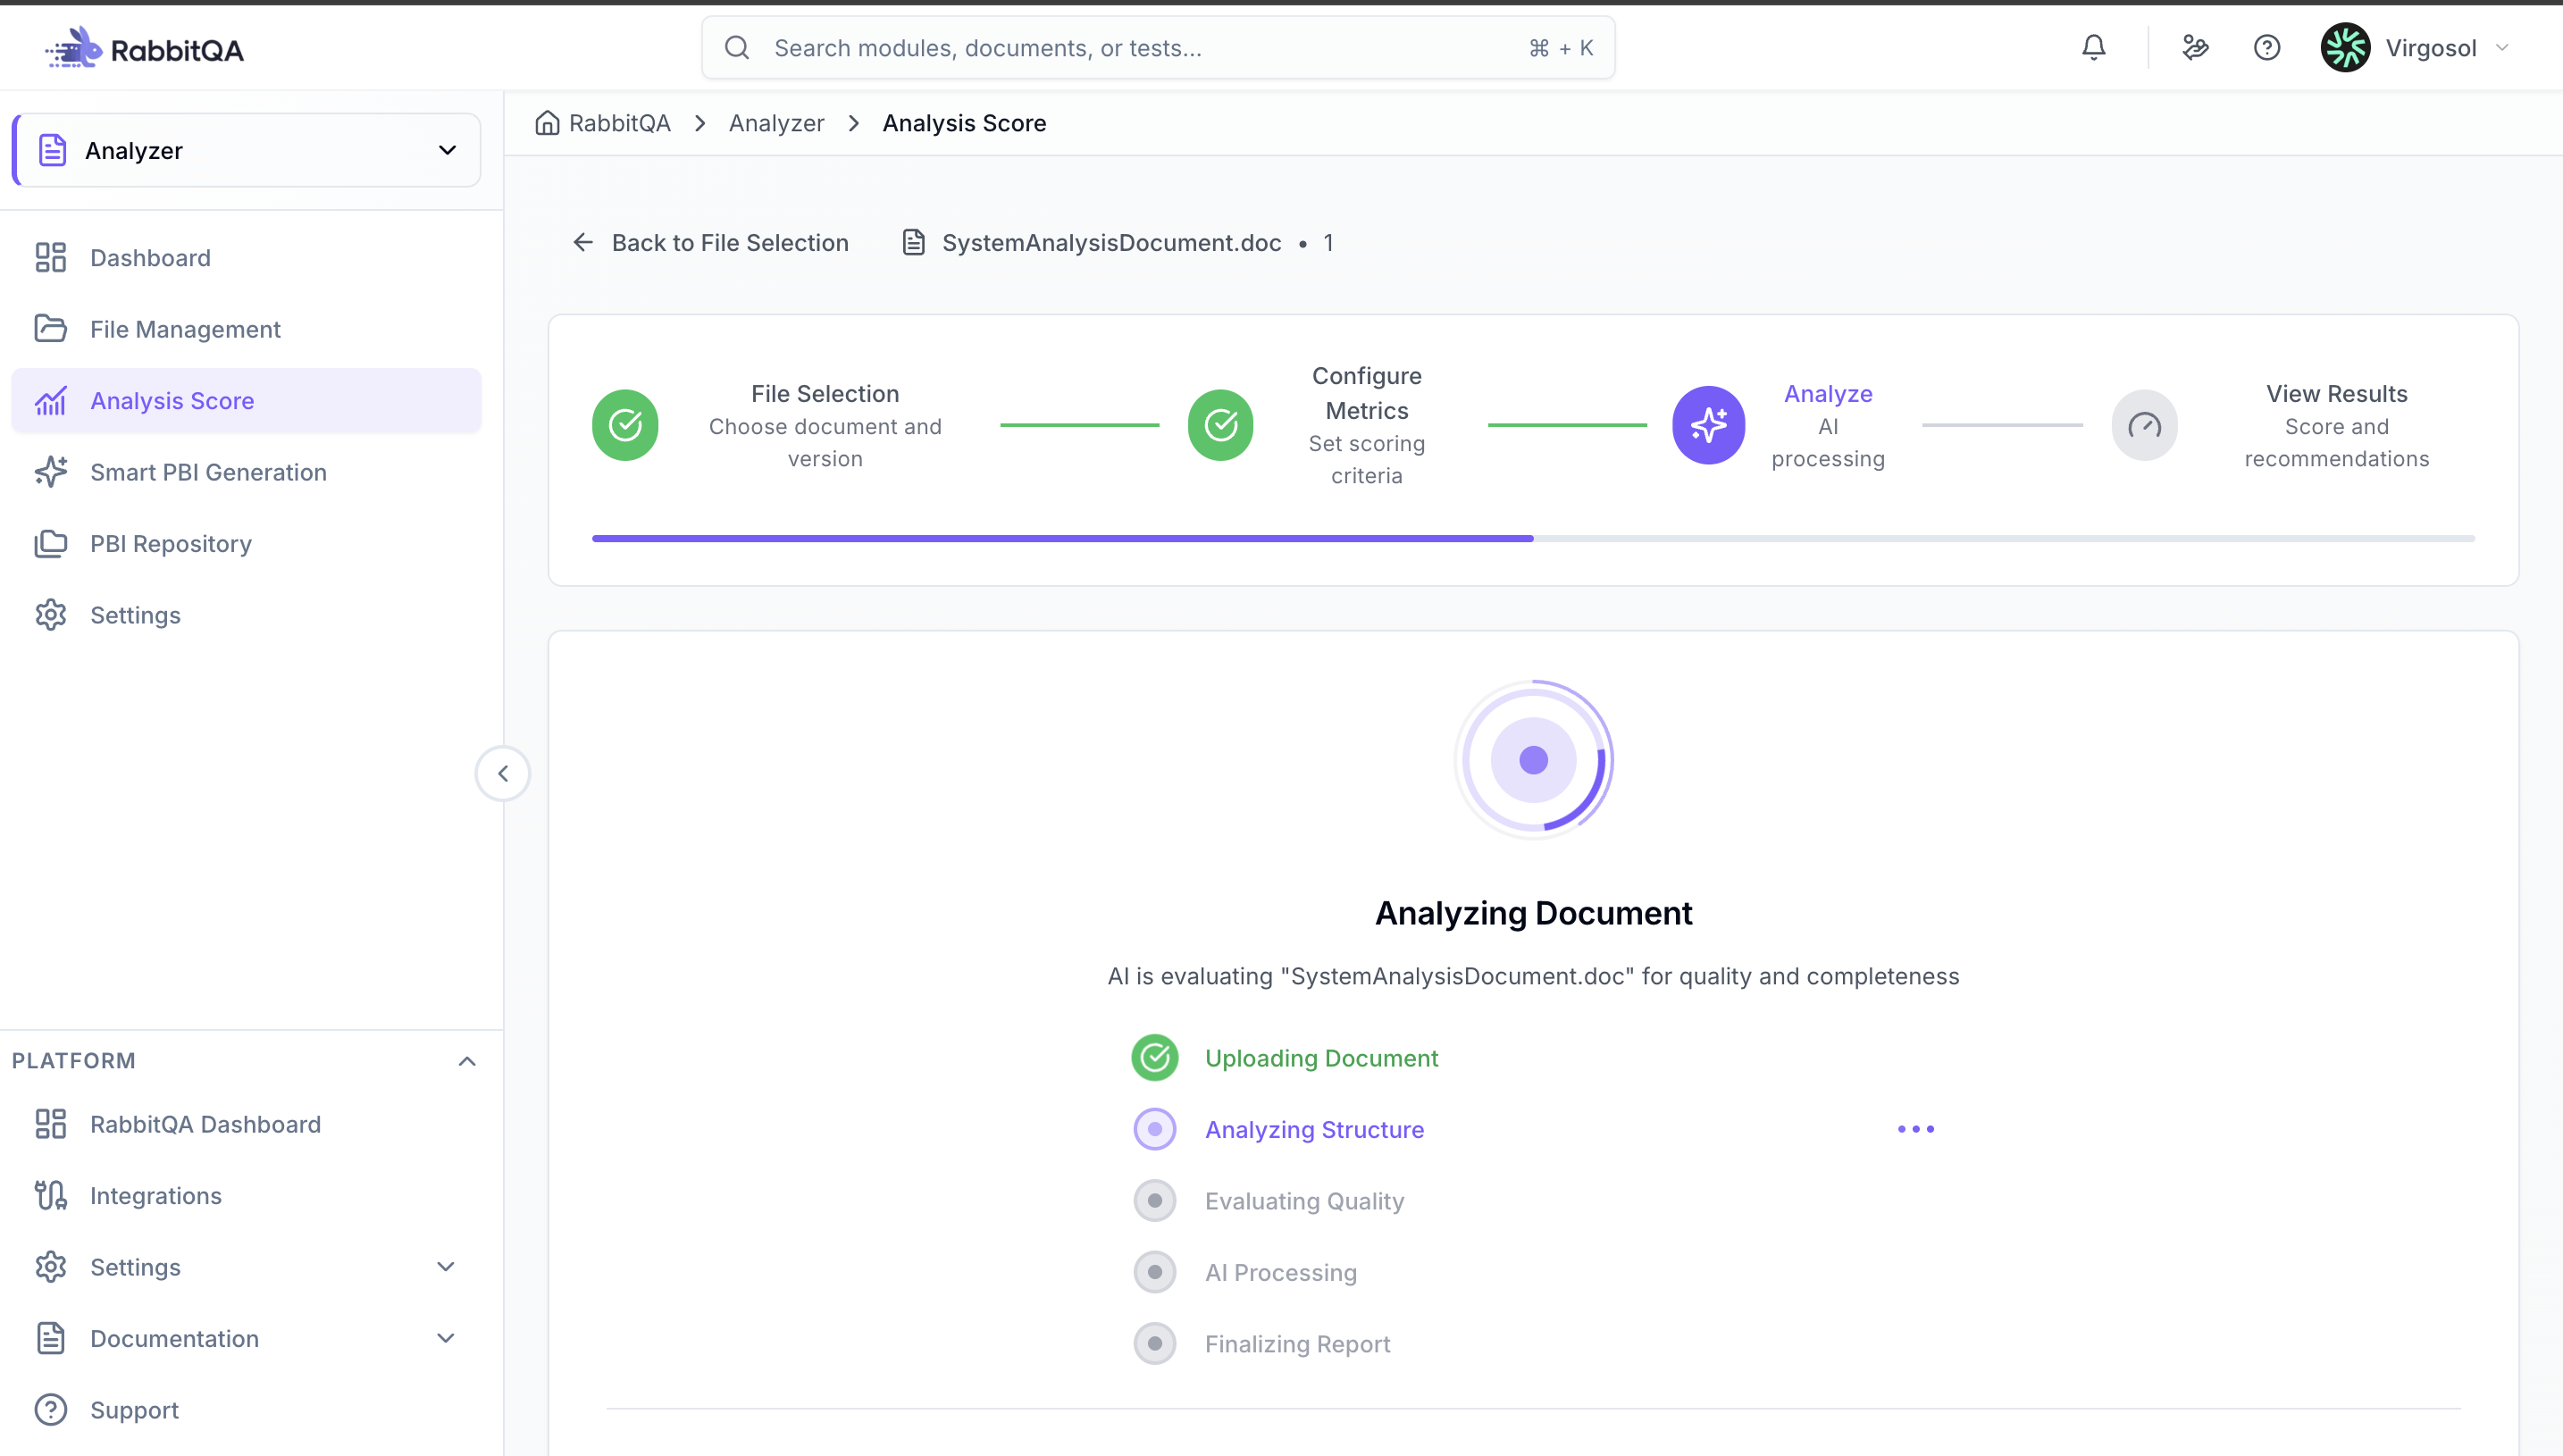The height and width of the screenshot is (1456, 2563).
Task: Click the SystemAnalysisDocument.doc file label
Action: pyautogui.click(x=1110, y=243)
